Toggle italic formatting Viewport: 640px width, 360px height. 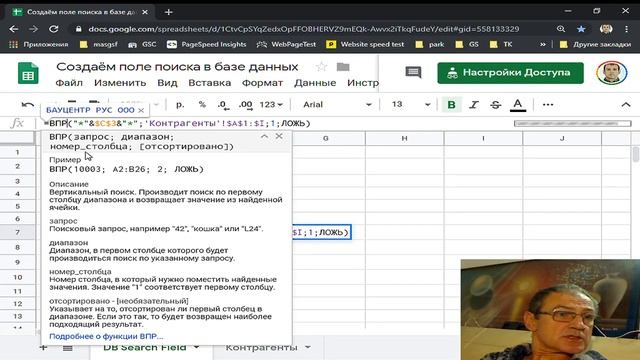(x=473, y=105)
